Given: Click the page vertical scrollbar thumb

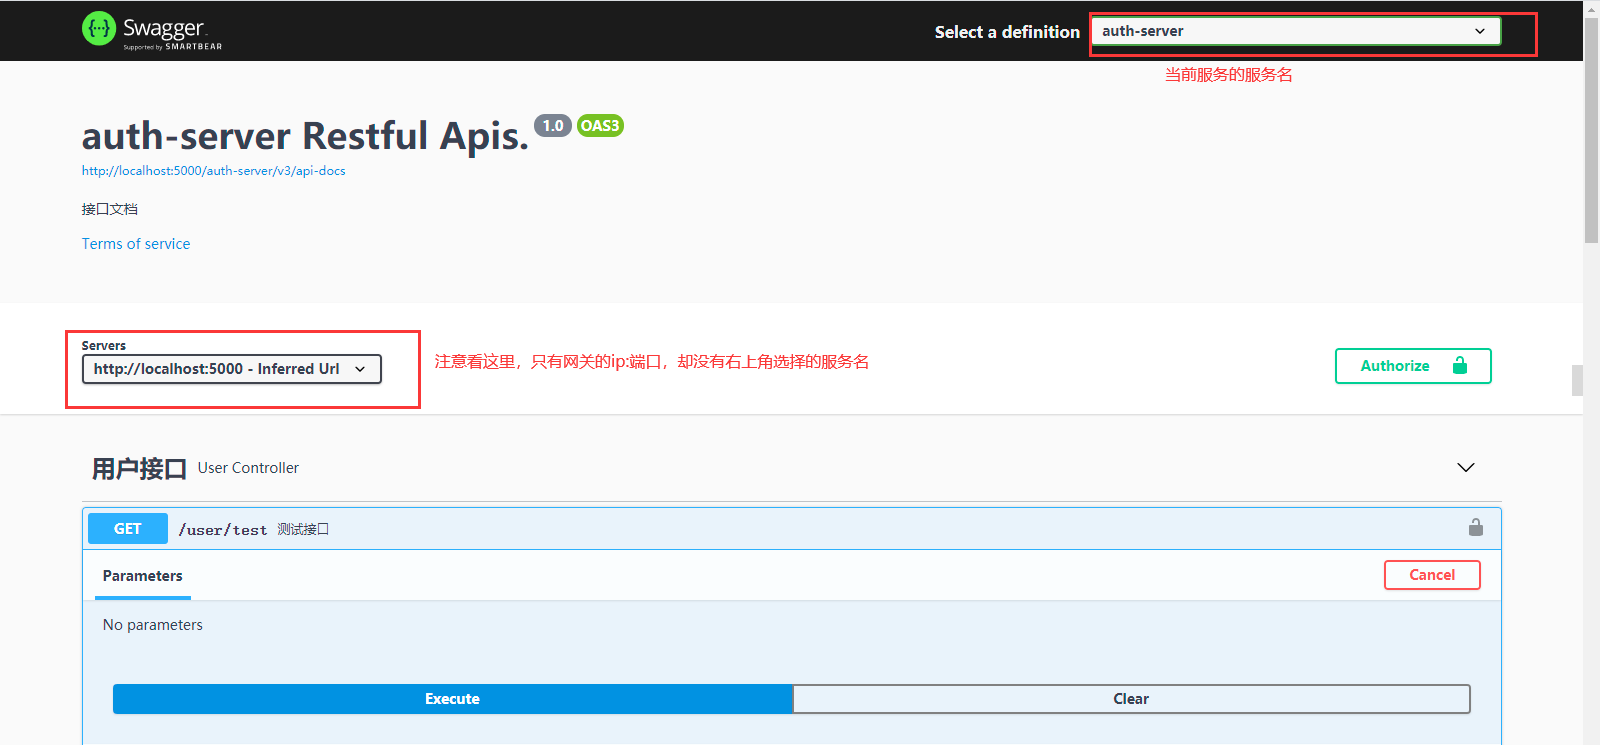Looking at the screenshot, I should (x=1591, y=130).
